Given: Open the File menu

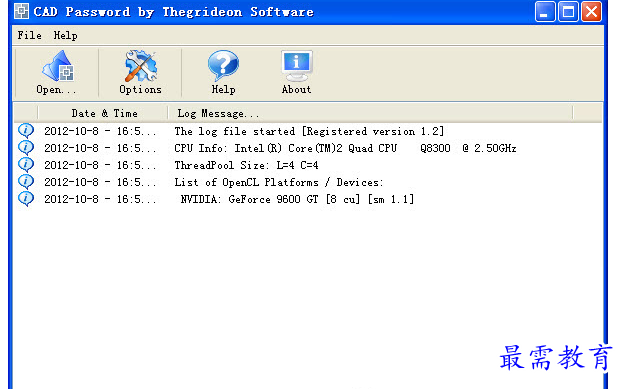Looking at the screenshot, I should click(29, 35).
